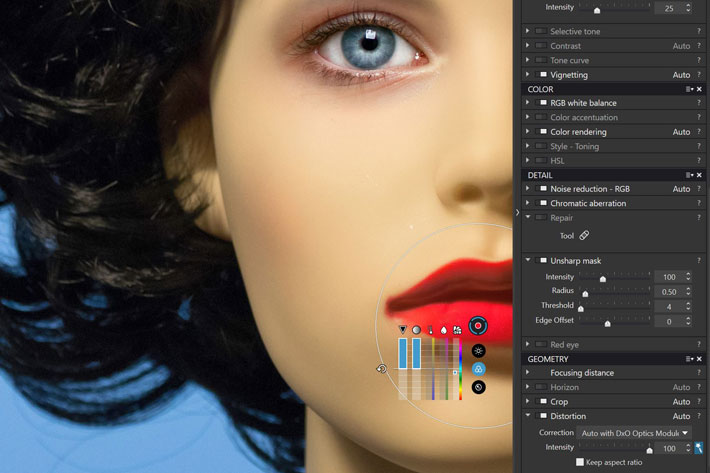Open the Detail group in the equalizer
This screenshot has width=710, height=473.
coord(479,387)
